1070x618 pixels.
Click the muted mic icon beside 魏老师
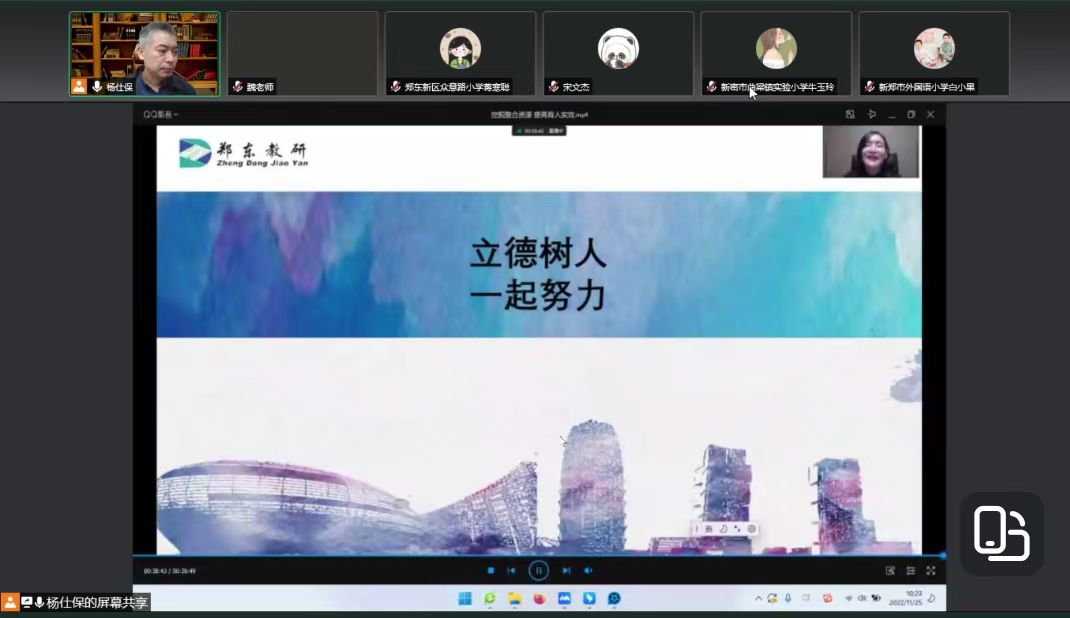point(237,87)
